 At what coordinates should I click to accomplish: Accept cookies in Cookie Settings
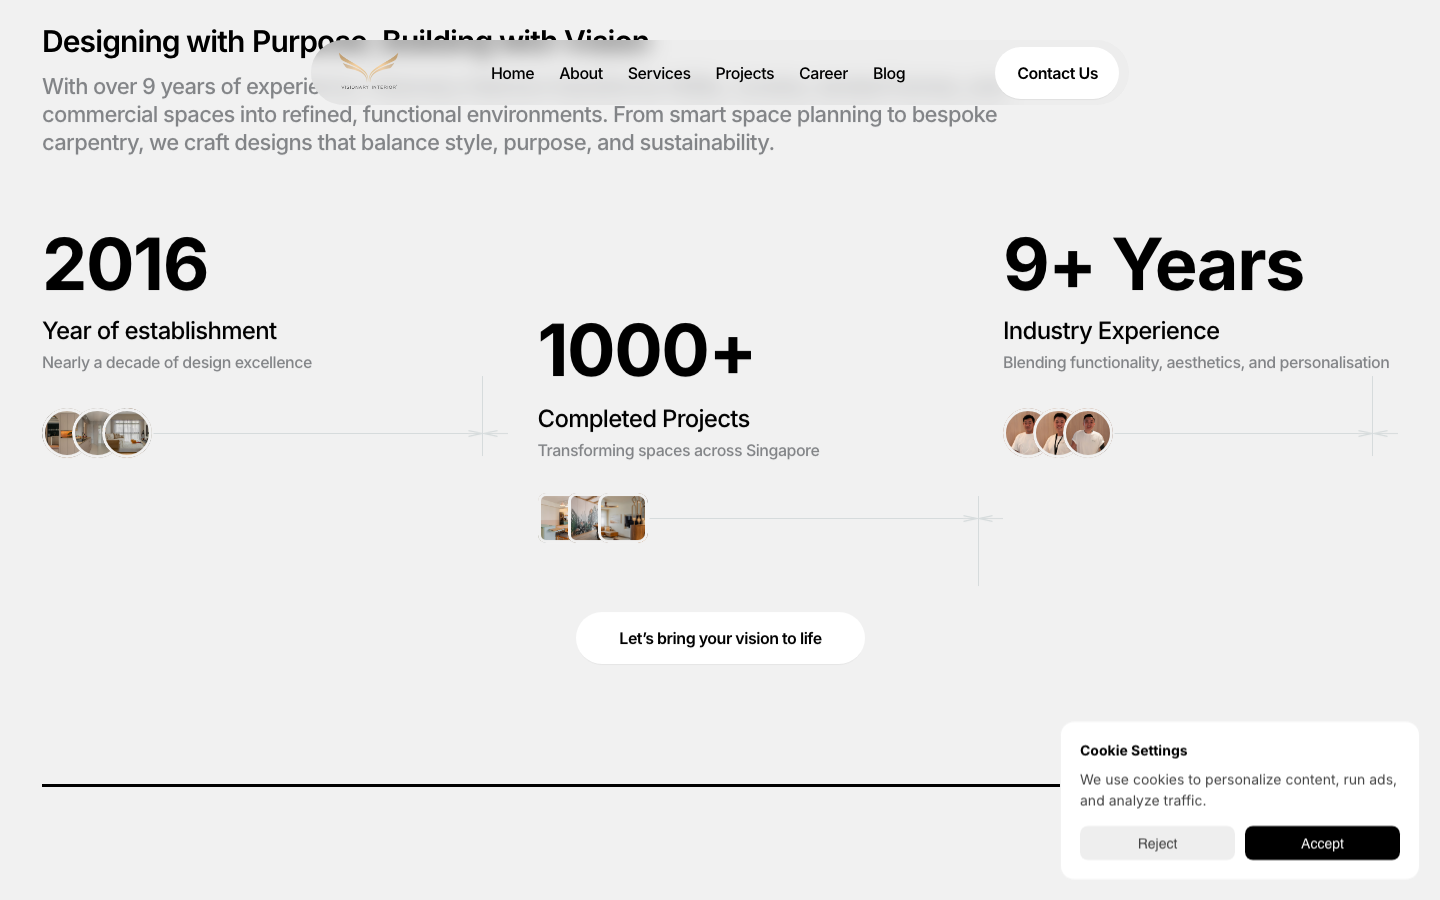coord(1322,843)
